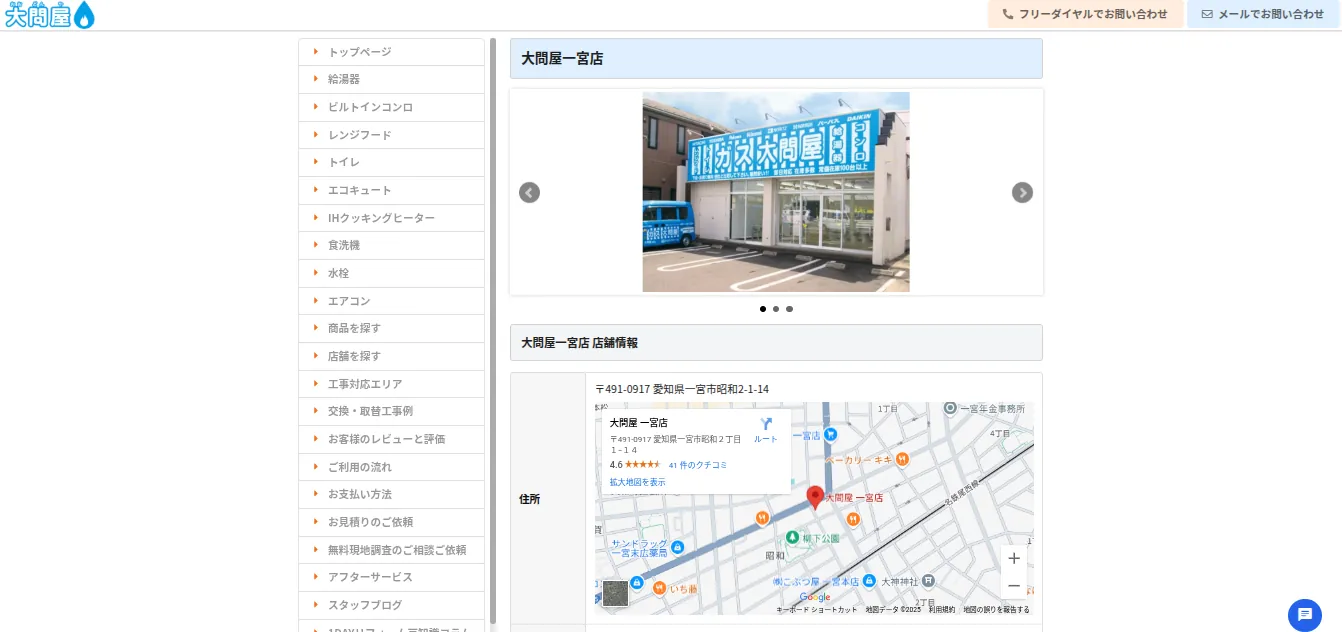Click フリーダイヤルでお問い合わせ button
Screen dimensions: 1342x632
pyautogui.click(x=1085, y=14)
